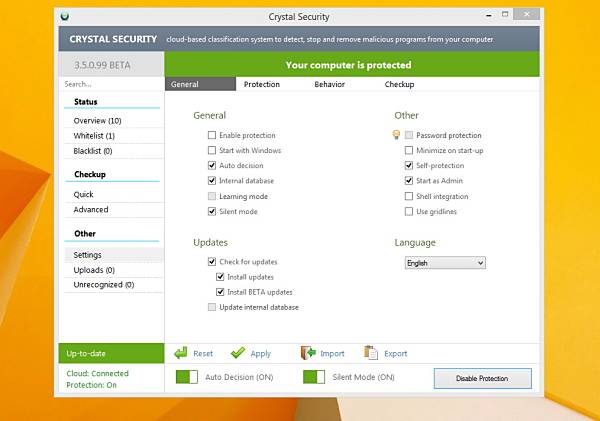Click the Cloud: Connected status text
Image resolution: width=600 pixels, height=421 pixels.
point(97,373)
